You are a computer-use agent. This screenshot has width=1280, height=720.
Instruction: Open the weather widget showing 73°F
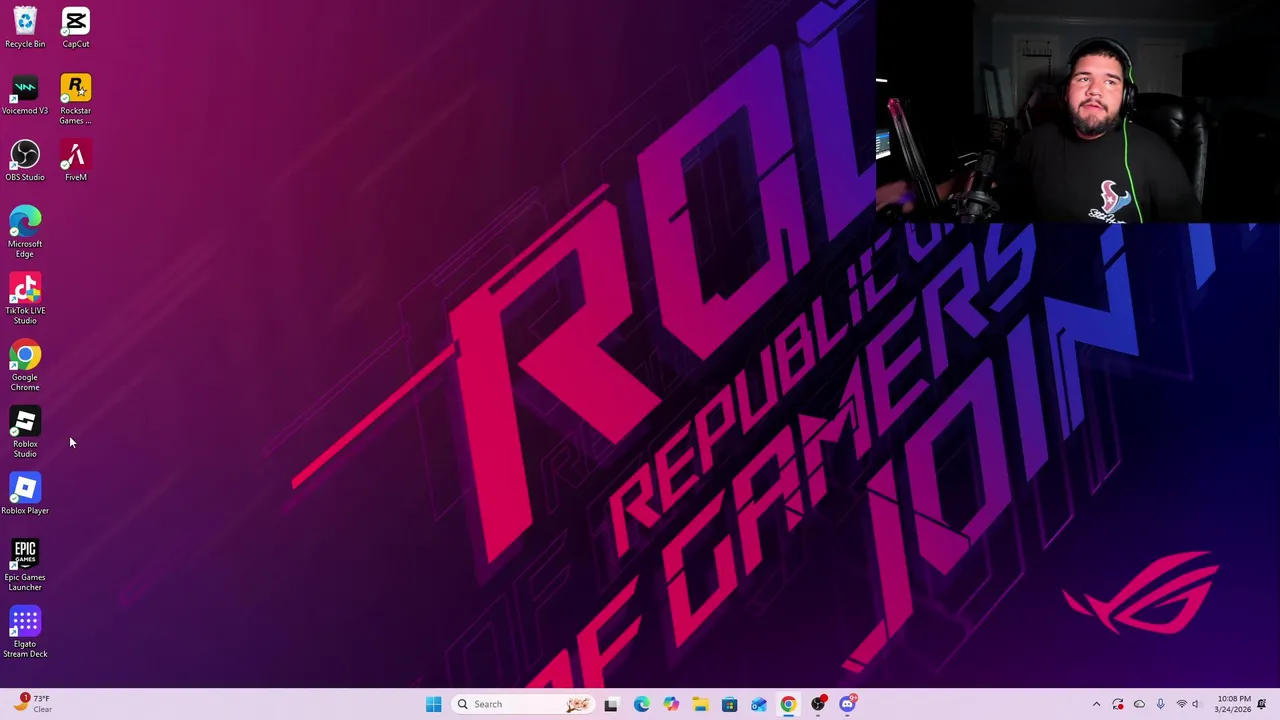pos(33,704)
